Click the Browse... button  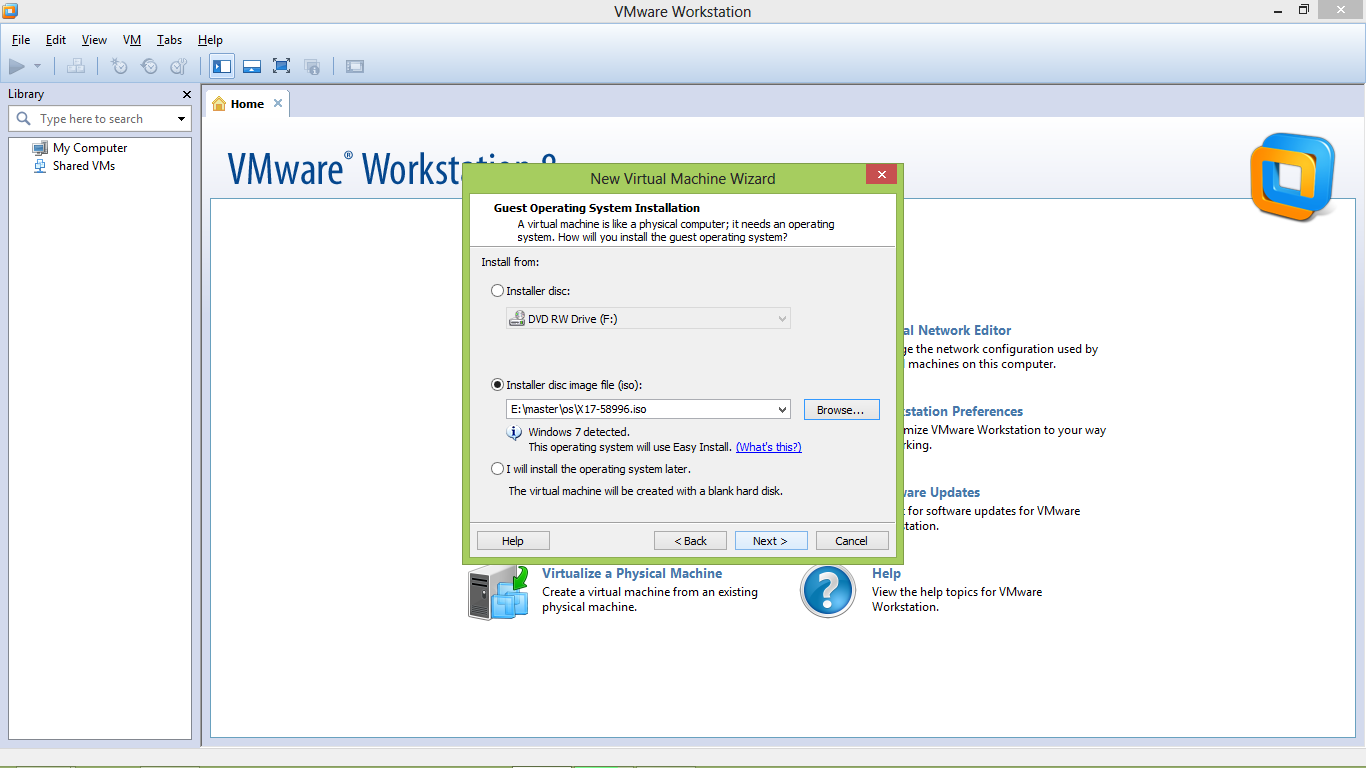(x=841, y=410)
